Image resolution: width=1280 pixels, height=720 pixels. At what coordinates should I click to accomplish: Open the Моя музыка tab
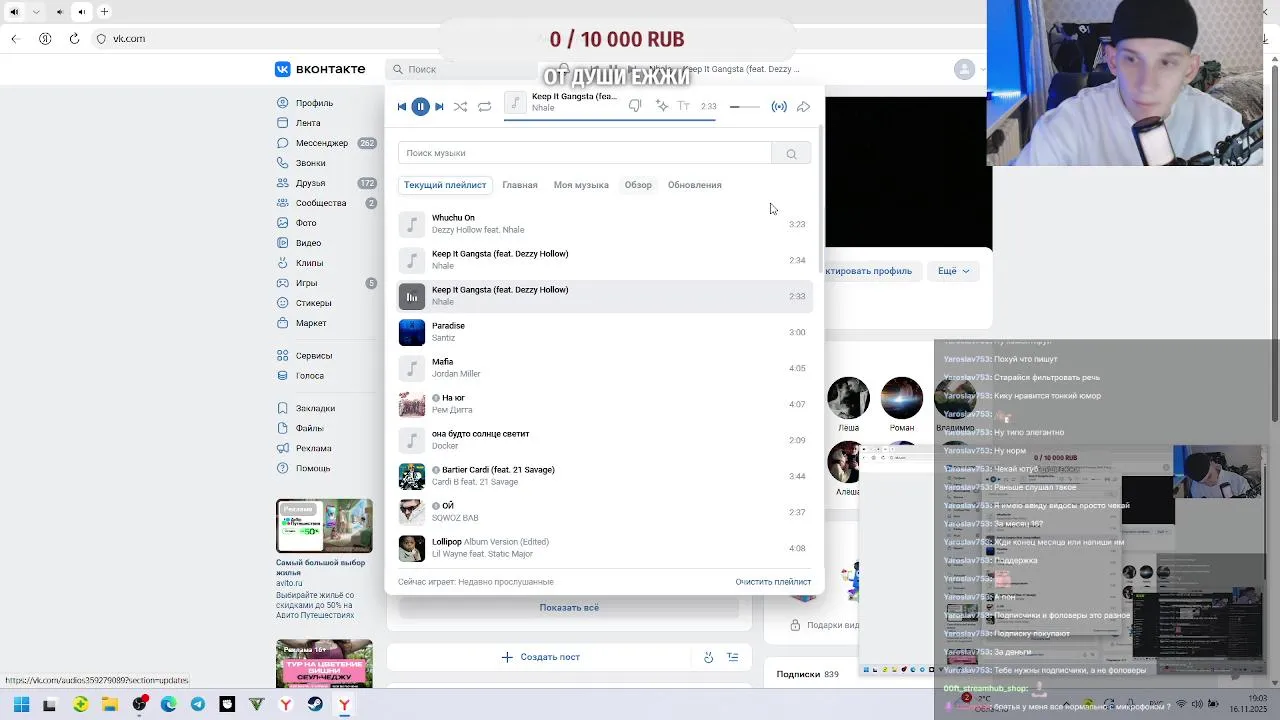[581, 185]
